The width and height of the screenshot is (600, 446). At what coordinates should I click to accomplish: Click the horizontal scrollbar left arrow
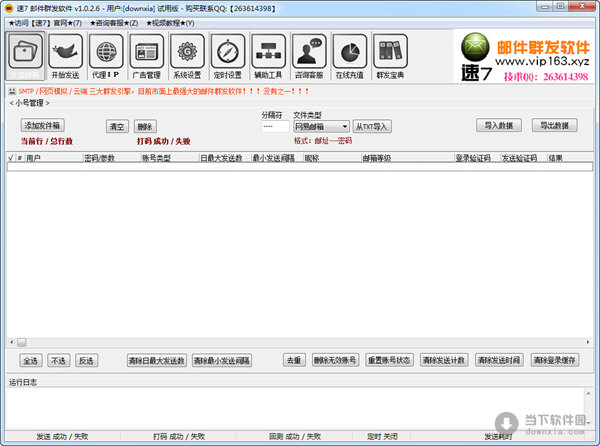[x=11, y=342]
